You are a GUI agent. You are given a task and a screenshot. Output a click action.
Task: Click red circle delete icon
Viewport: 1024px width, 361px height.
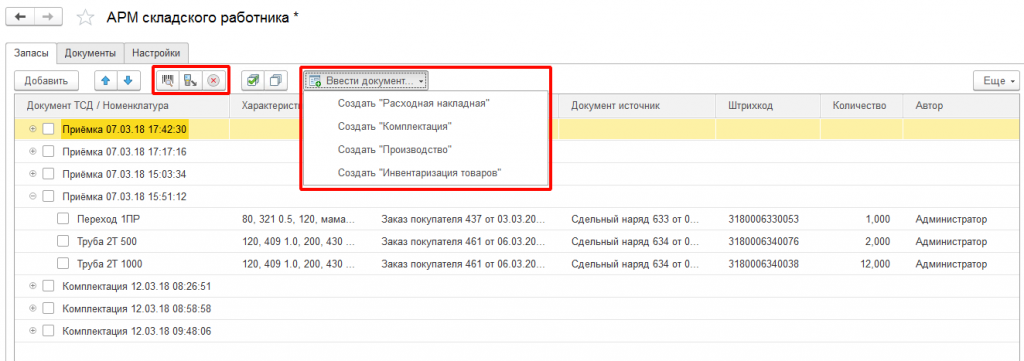coord(213,80)
